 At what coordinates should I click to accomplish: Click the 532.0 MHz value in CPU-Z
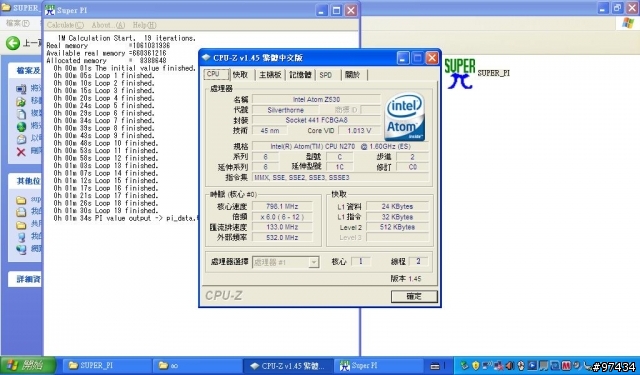[x=282, y=237]
